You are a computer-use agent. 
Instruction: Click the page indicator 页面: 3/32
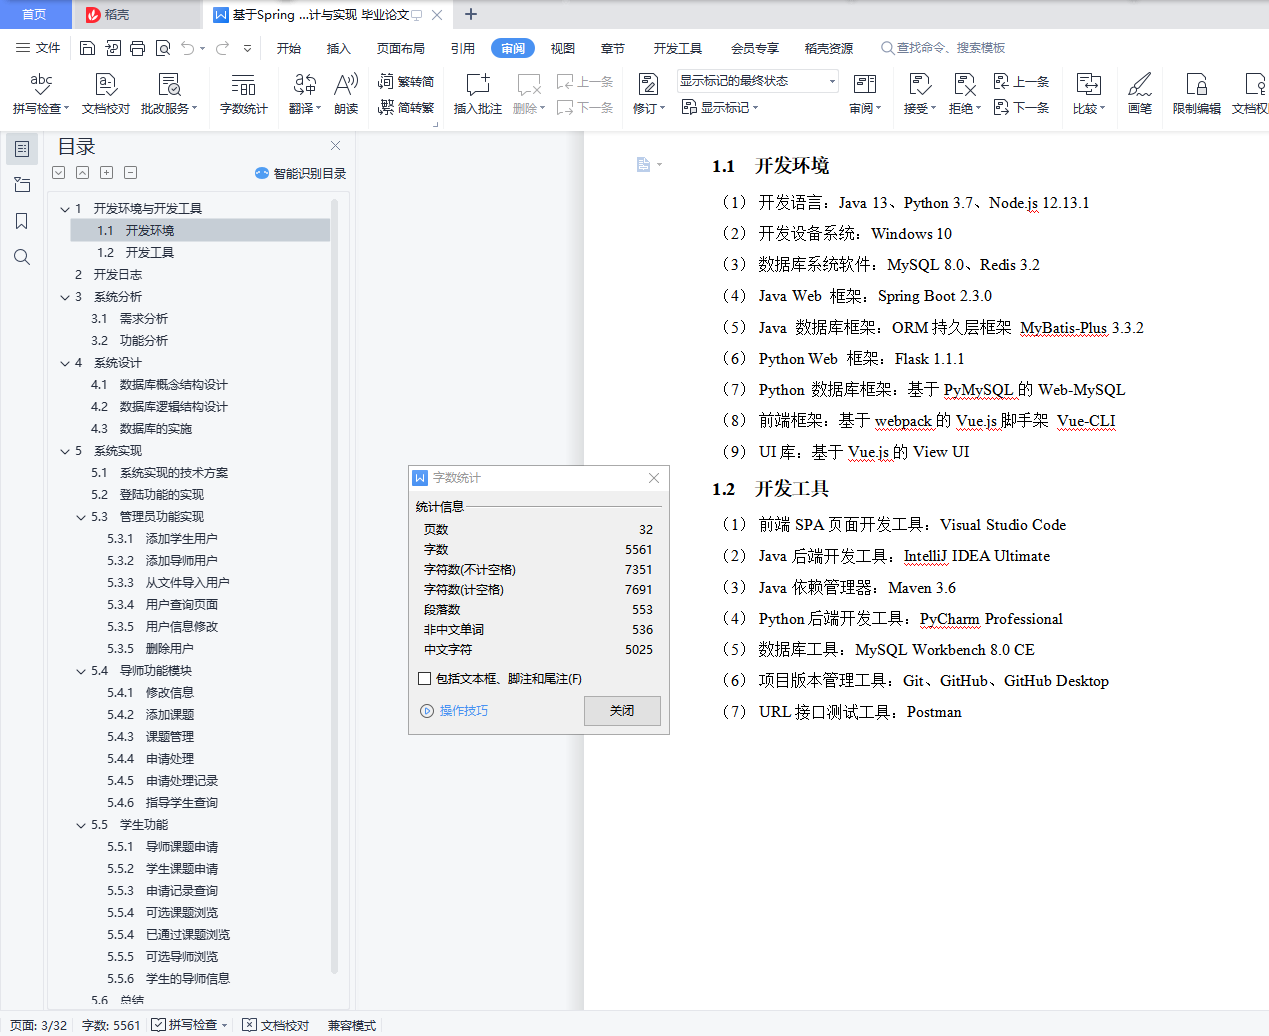(x=39, y=1025)
